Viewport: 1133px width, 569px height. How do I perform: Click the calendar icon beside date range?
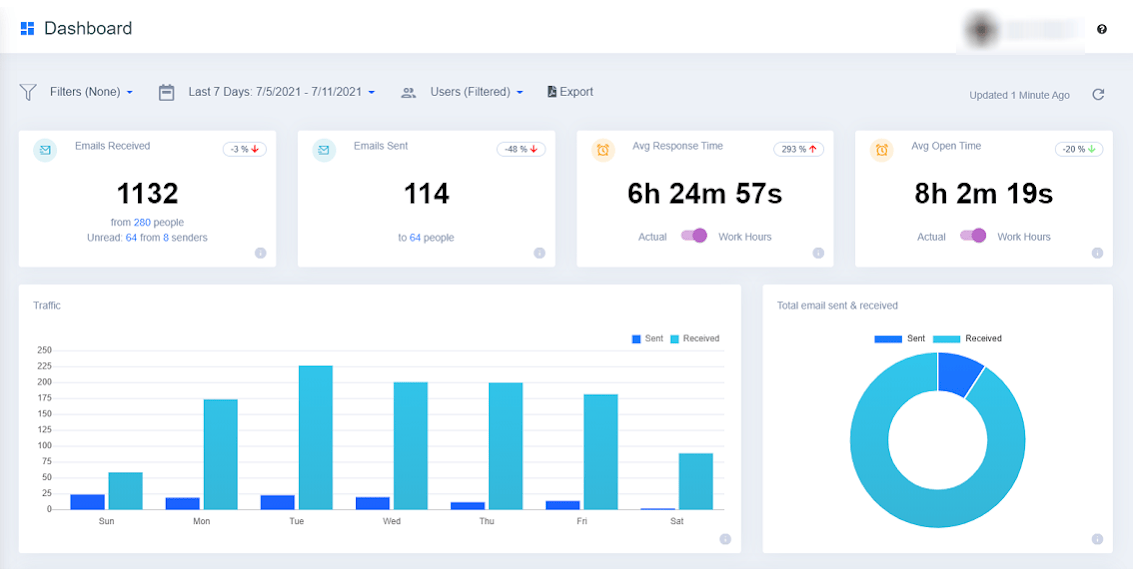click(167, 92)
